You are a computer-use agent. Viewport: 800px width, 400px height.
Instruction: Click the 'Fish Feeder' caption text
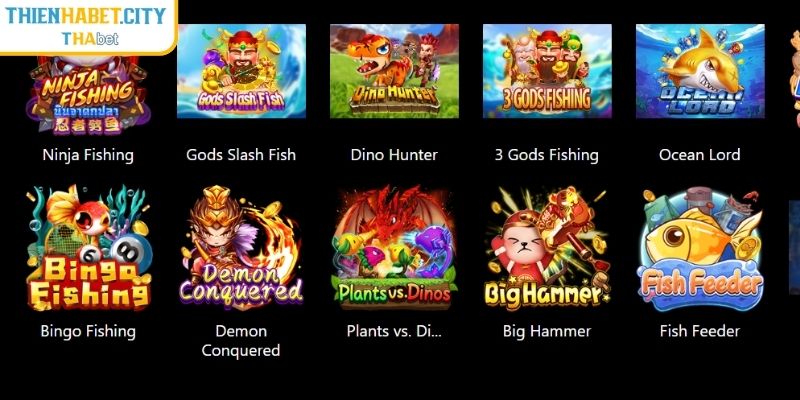click(x=700, y=331)
